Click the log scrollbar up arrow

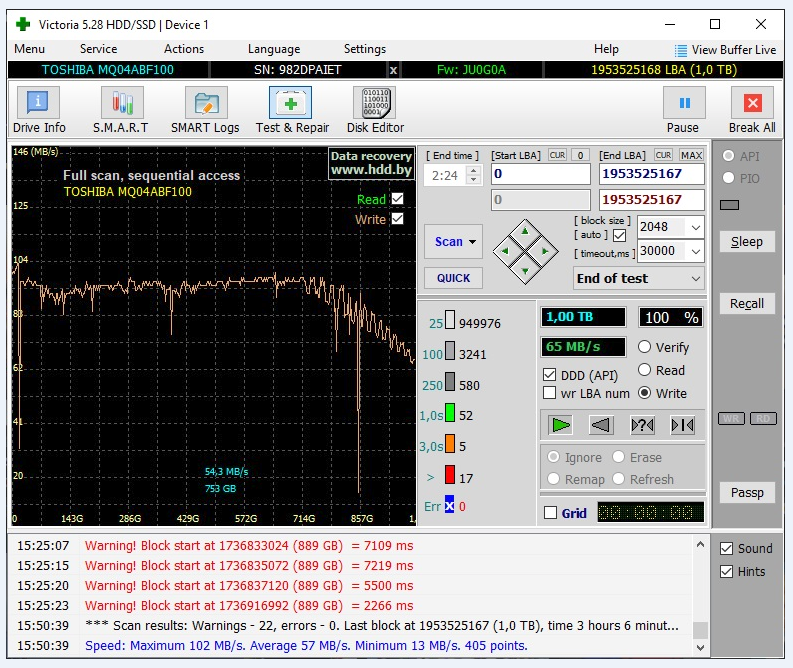[700, 545]
